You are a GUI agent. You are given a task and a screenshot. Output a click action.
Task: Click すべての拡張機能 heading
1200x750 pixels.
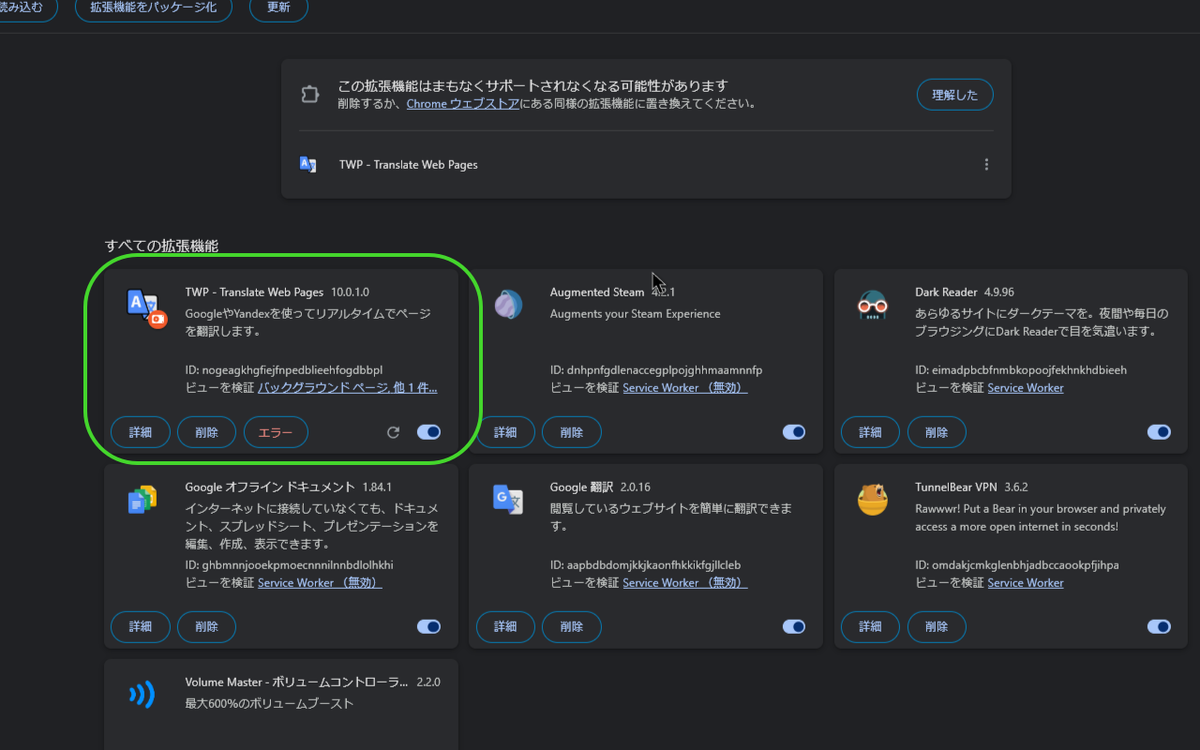[x=162, y=245]
